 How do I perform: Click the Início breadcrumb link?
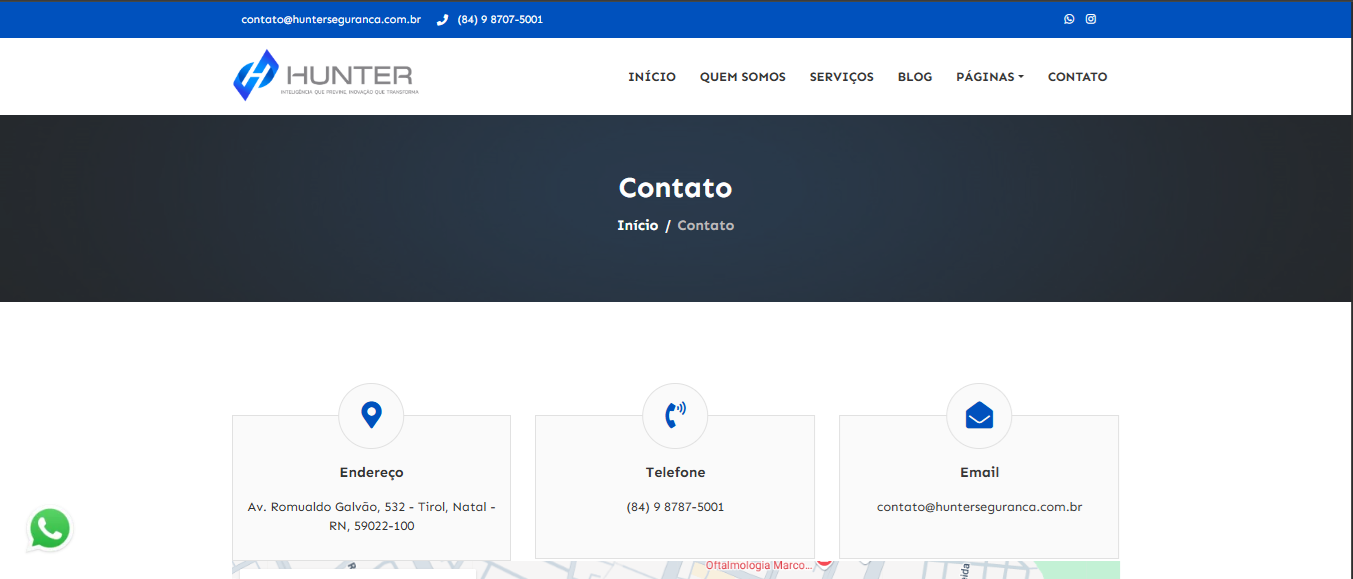tap(637, 225)
